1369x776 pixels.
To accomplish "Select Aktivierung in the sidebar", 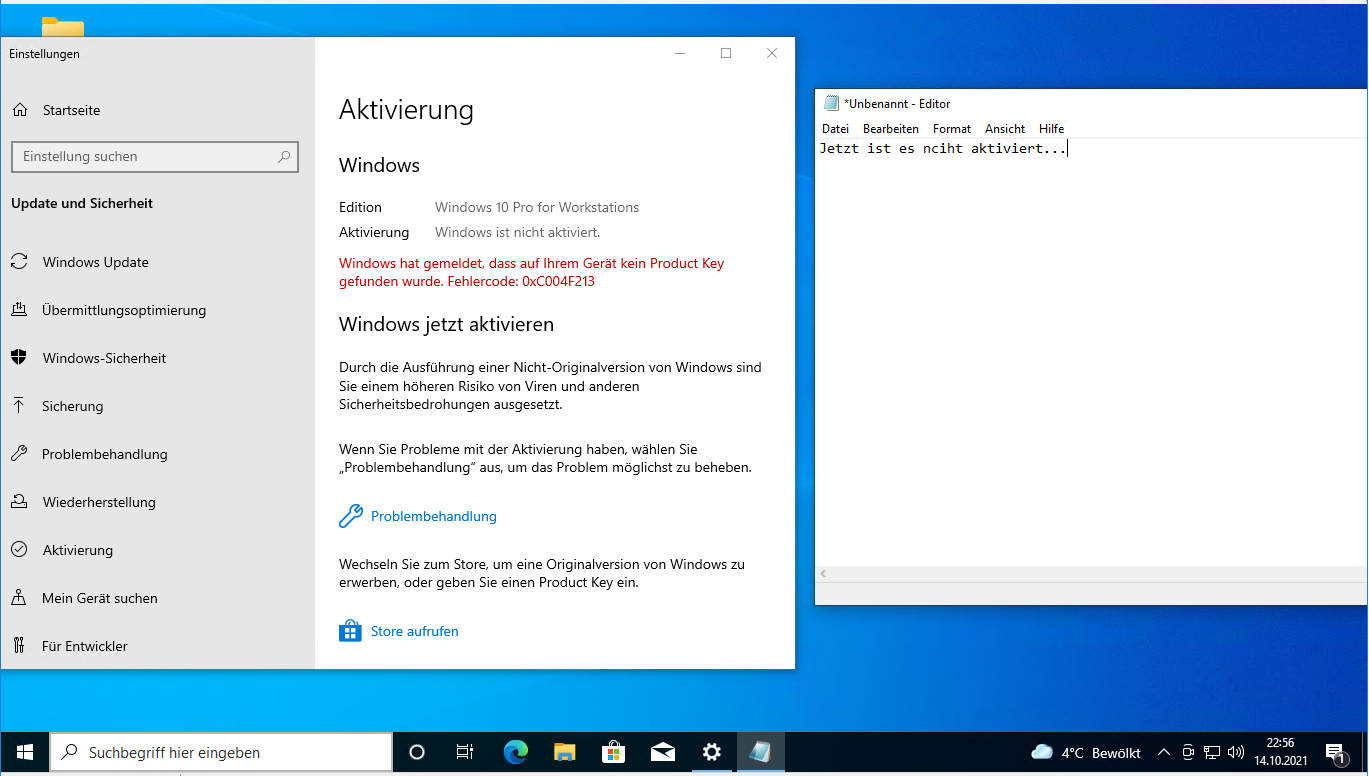I will click(77, 550).
